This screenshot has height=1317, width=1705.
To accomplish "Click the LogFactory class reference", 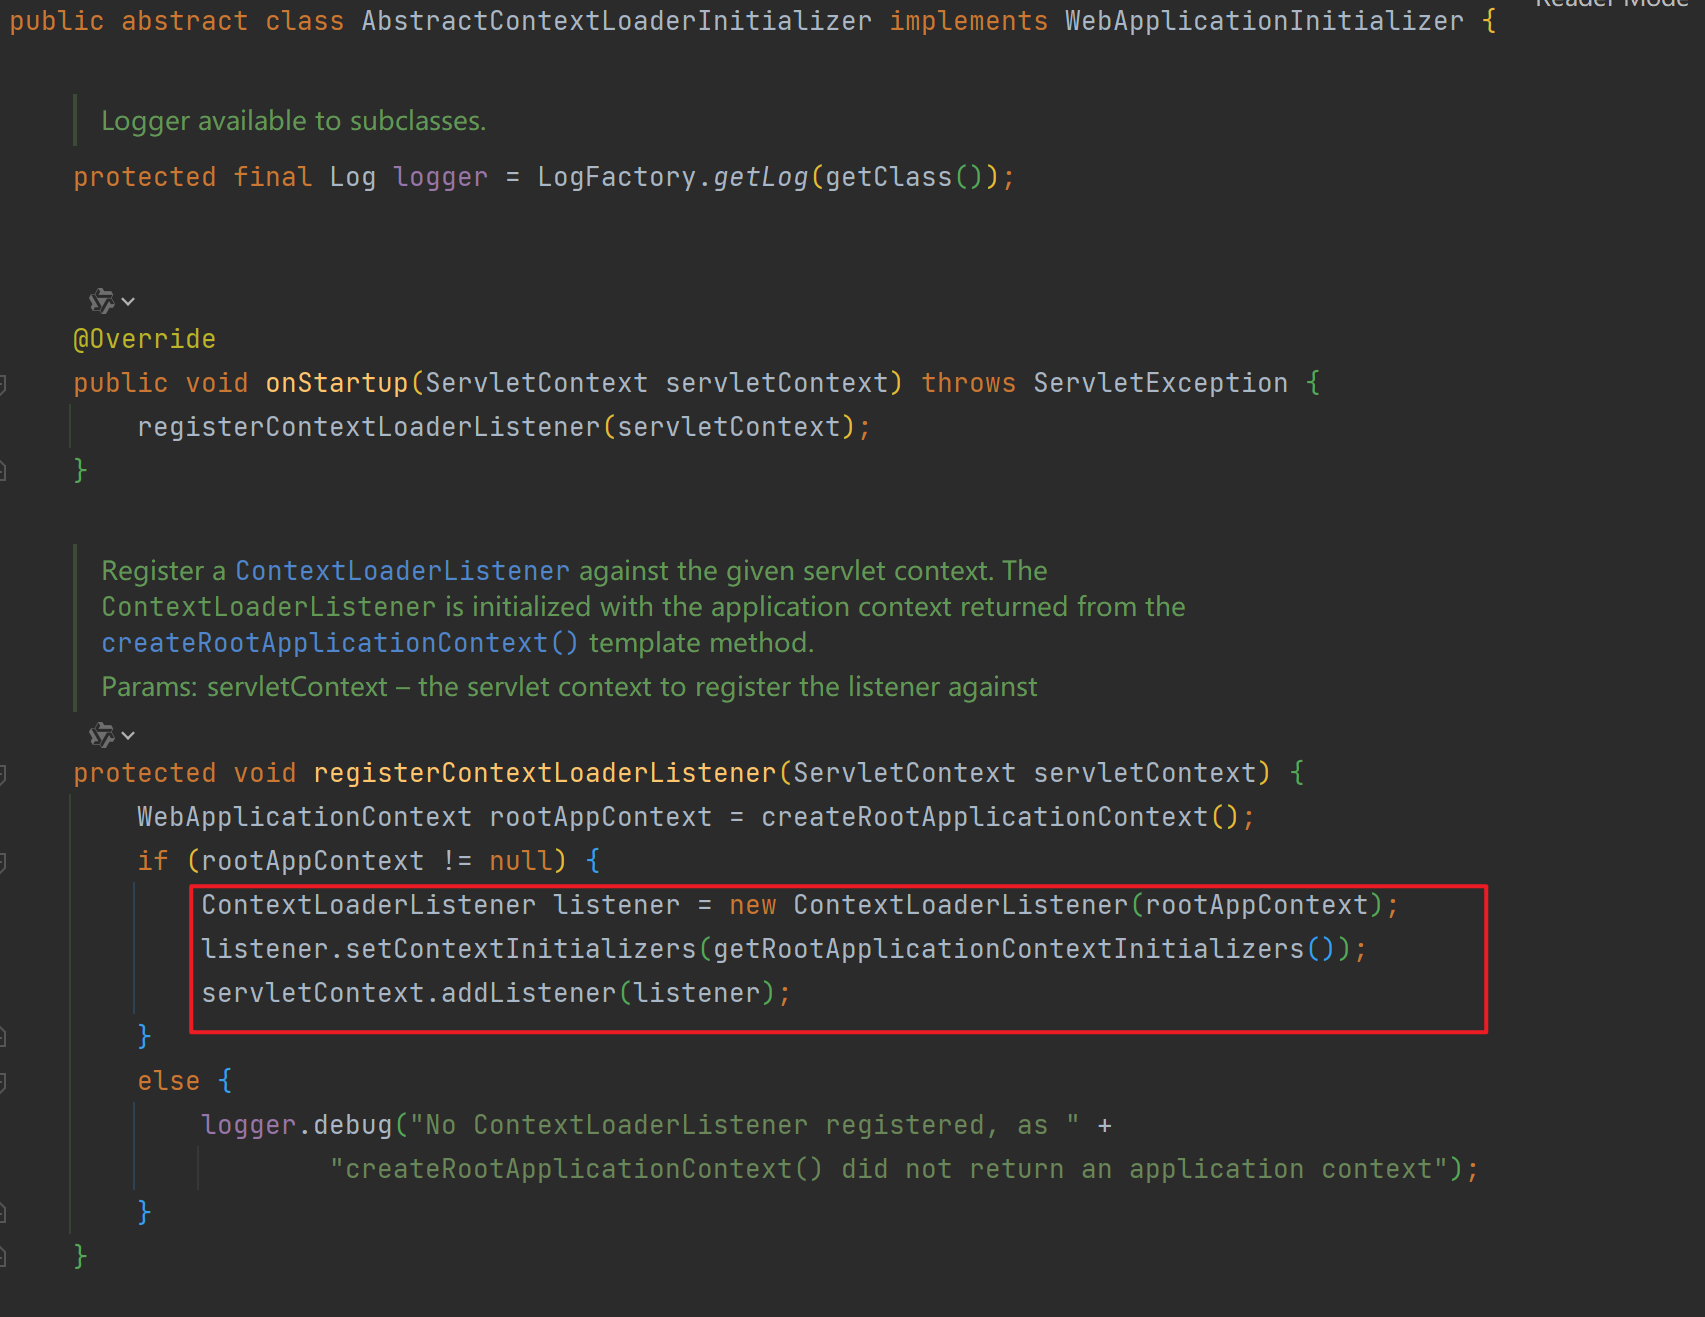I will click(616, 177).
